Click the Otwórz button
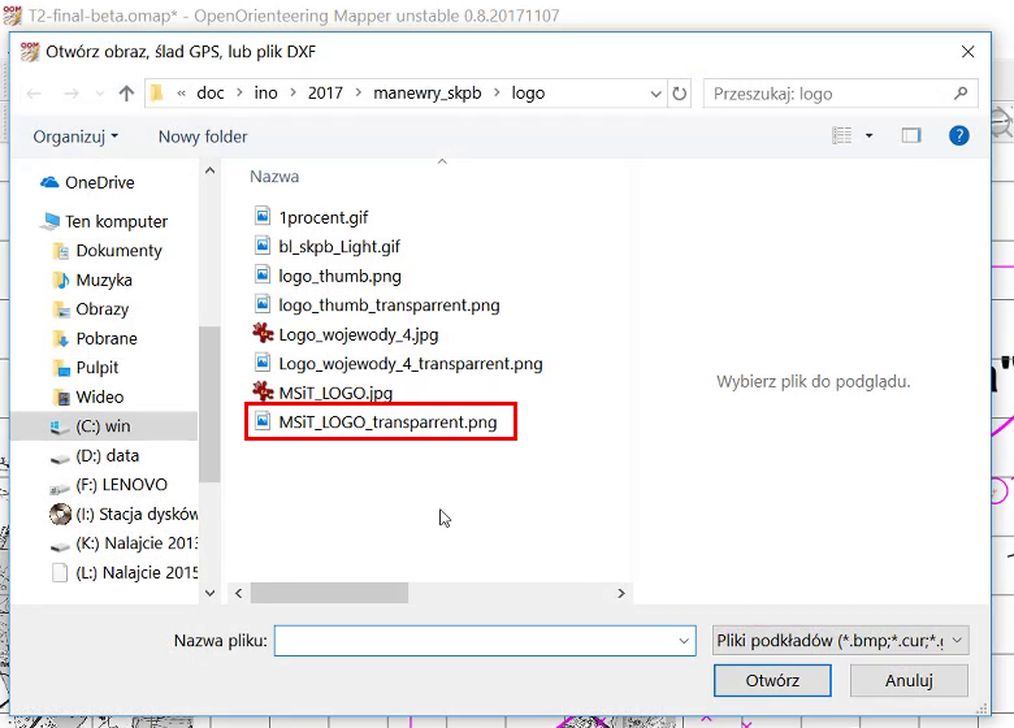 772,680
